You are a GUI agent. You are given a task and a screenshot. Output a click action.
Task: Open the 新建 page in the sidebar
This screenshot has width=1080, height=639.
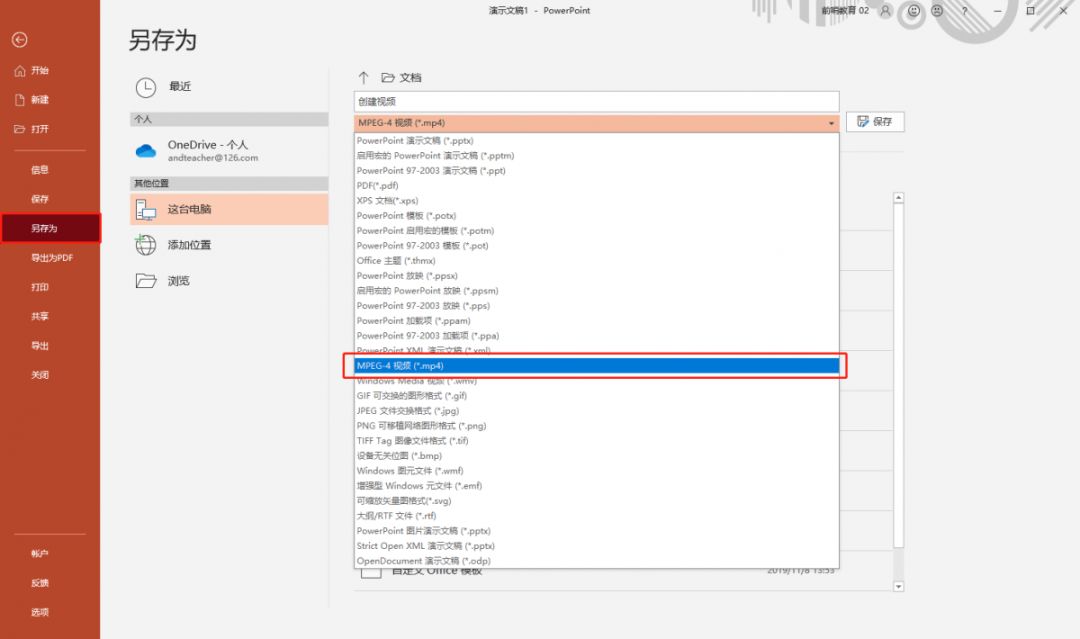32,100
